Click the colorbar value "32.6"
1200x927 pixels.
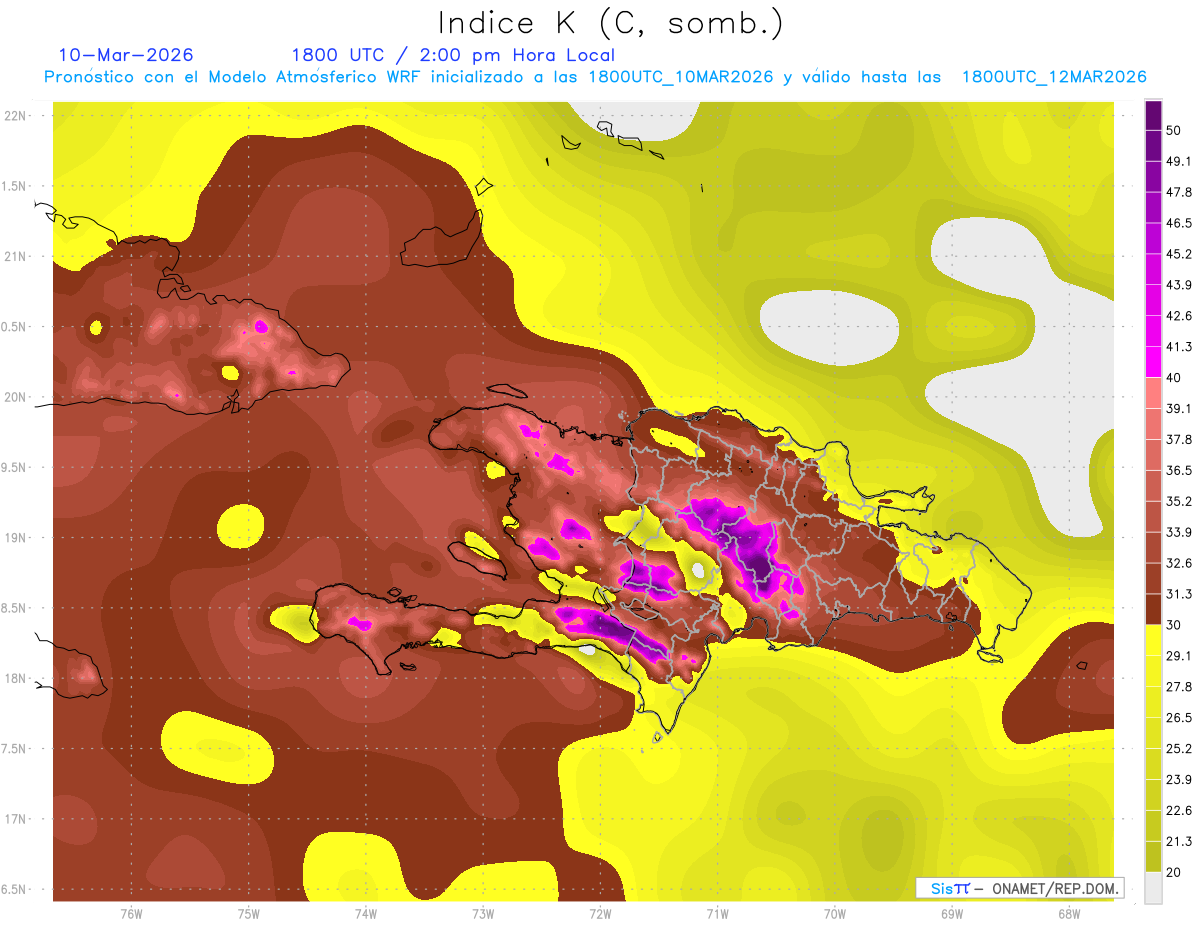[x=1178, y=563]
